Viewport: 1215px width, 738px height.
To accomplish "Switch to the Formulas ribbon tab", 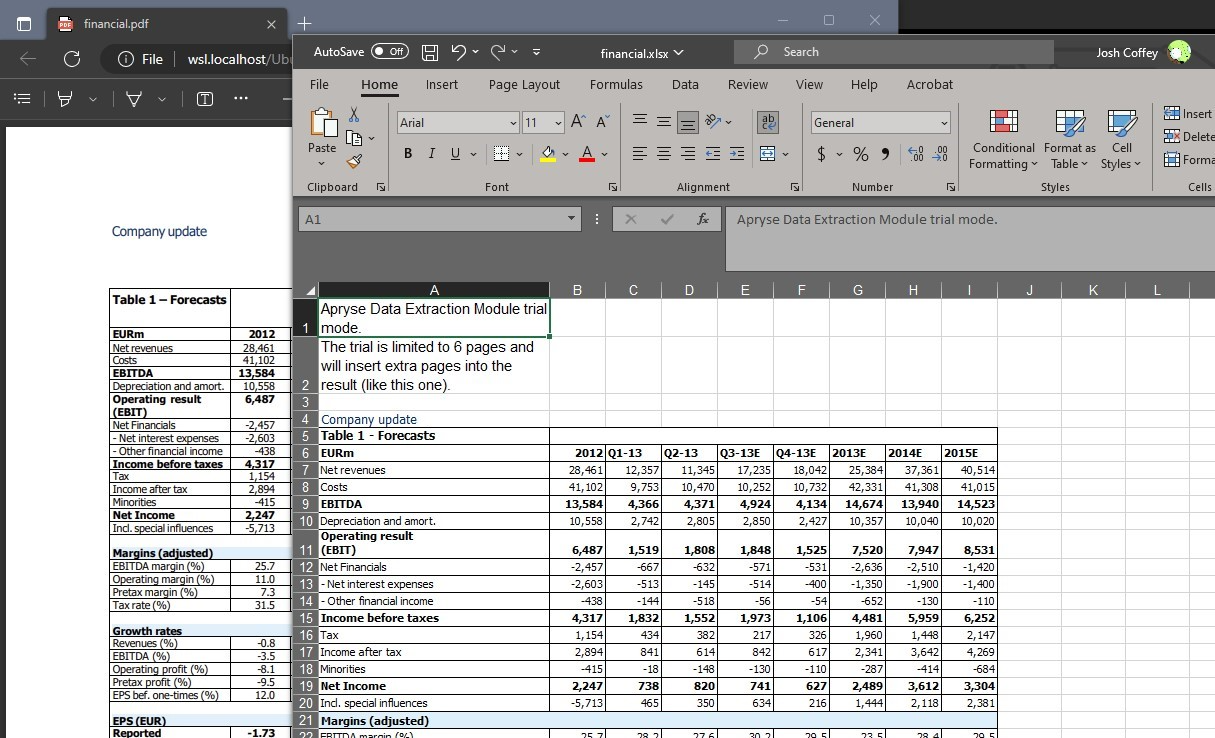I will tap(616, 85).
